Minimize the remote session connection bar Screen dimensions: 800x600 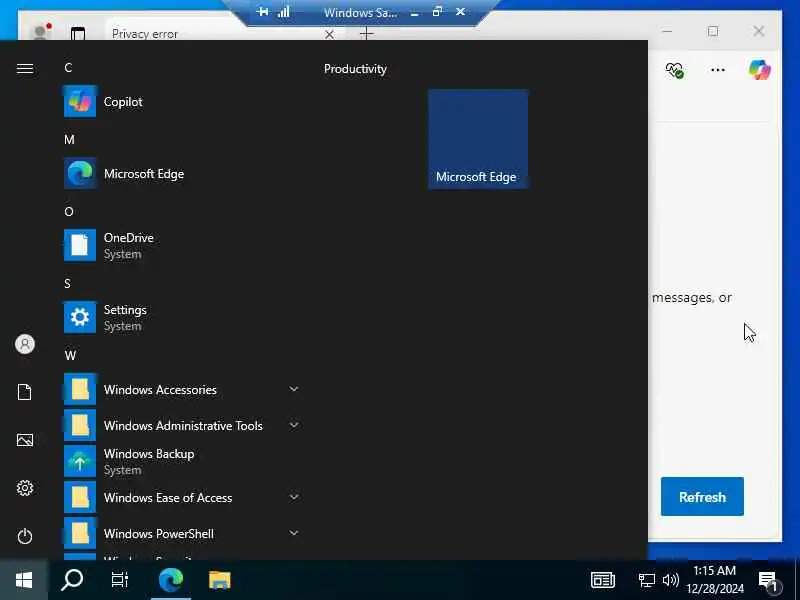tap(414, 12)
